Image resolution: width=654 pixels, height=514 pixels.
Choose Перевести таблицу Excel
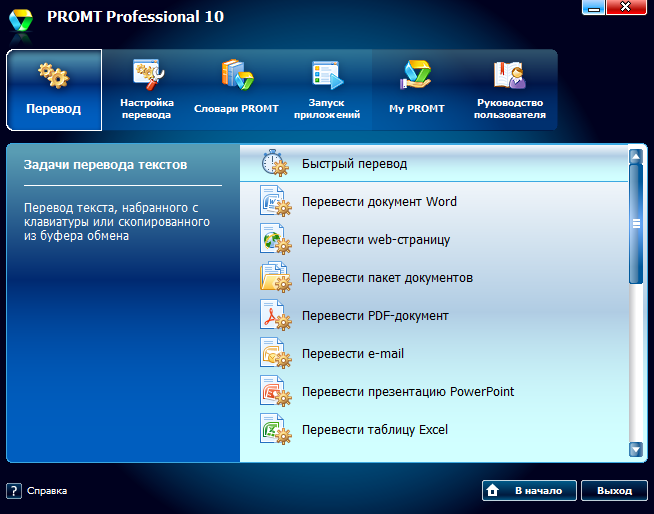pos(434,429)
